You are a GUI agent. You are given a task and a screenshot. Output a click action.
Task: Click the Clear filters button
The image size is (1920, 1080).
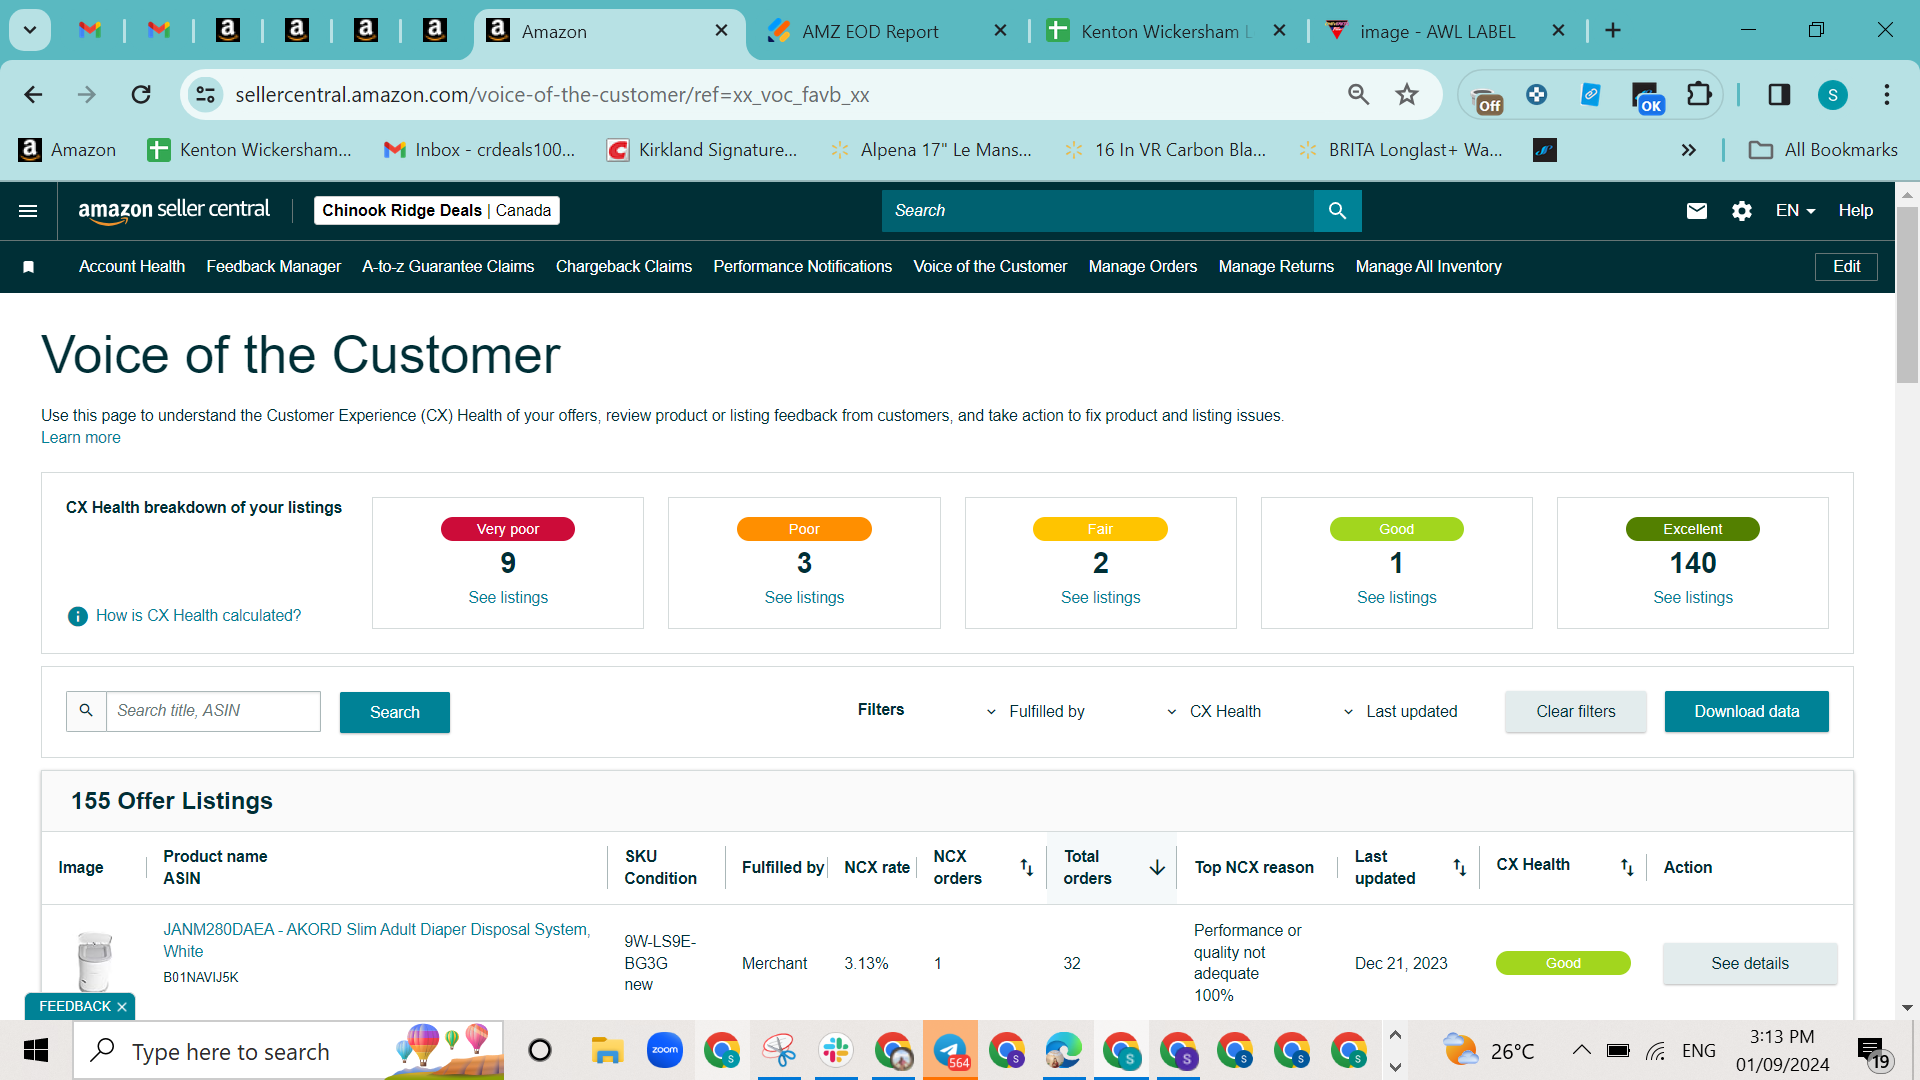pos(1576,712)
